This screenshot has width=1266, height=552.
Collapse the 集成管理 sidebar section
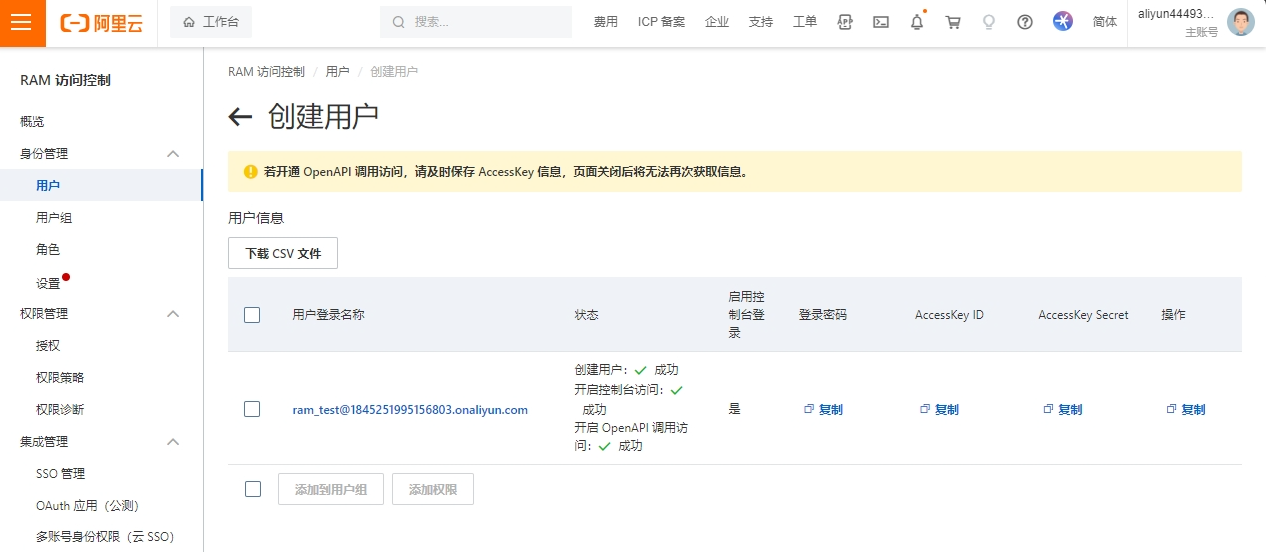pyautogui.click(x=173, y=442)
